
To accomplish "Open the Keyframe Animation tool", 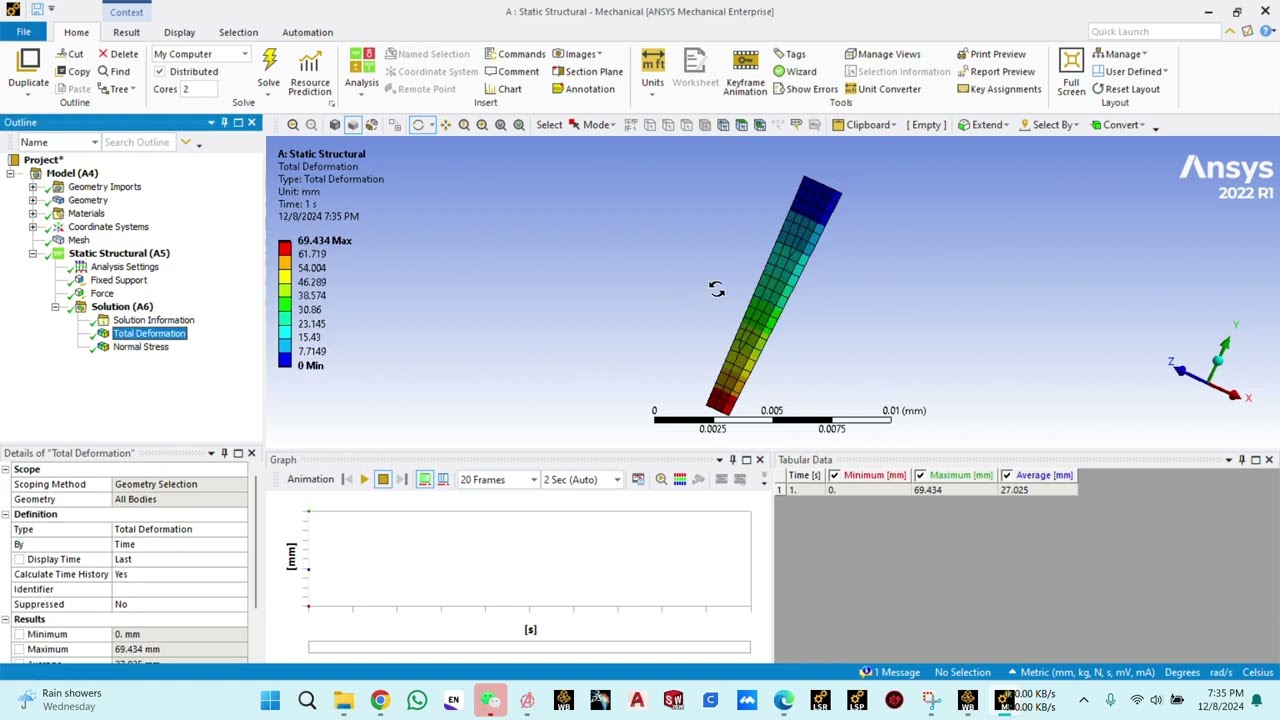I will tap(745, 72).
